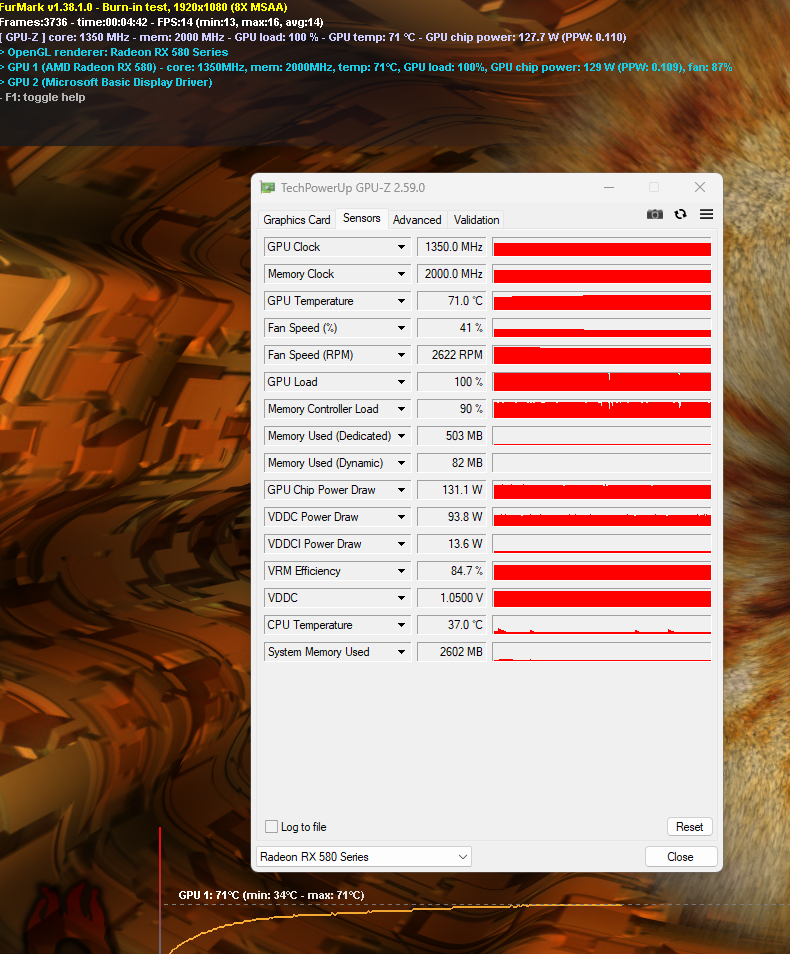Viewport: 790px width, 954px height.
Task: Click FurMark GPU 2 Microsoft Basic Display Driver line
Action: pos(107,82)
